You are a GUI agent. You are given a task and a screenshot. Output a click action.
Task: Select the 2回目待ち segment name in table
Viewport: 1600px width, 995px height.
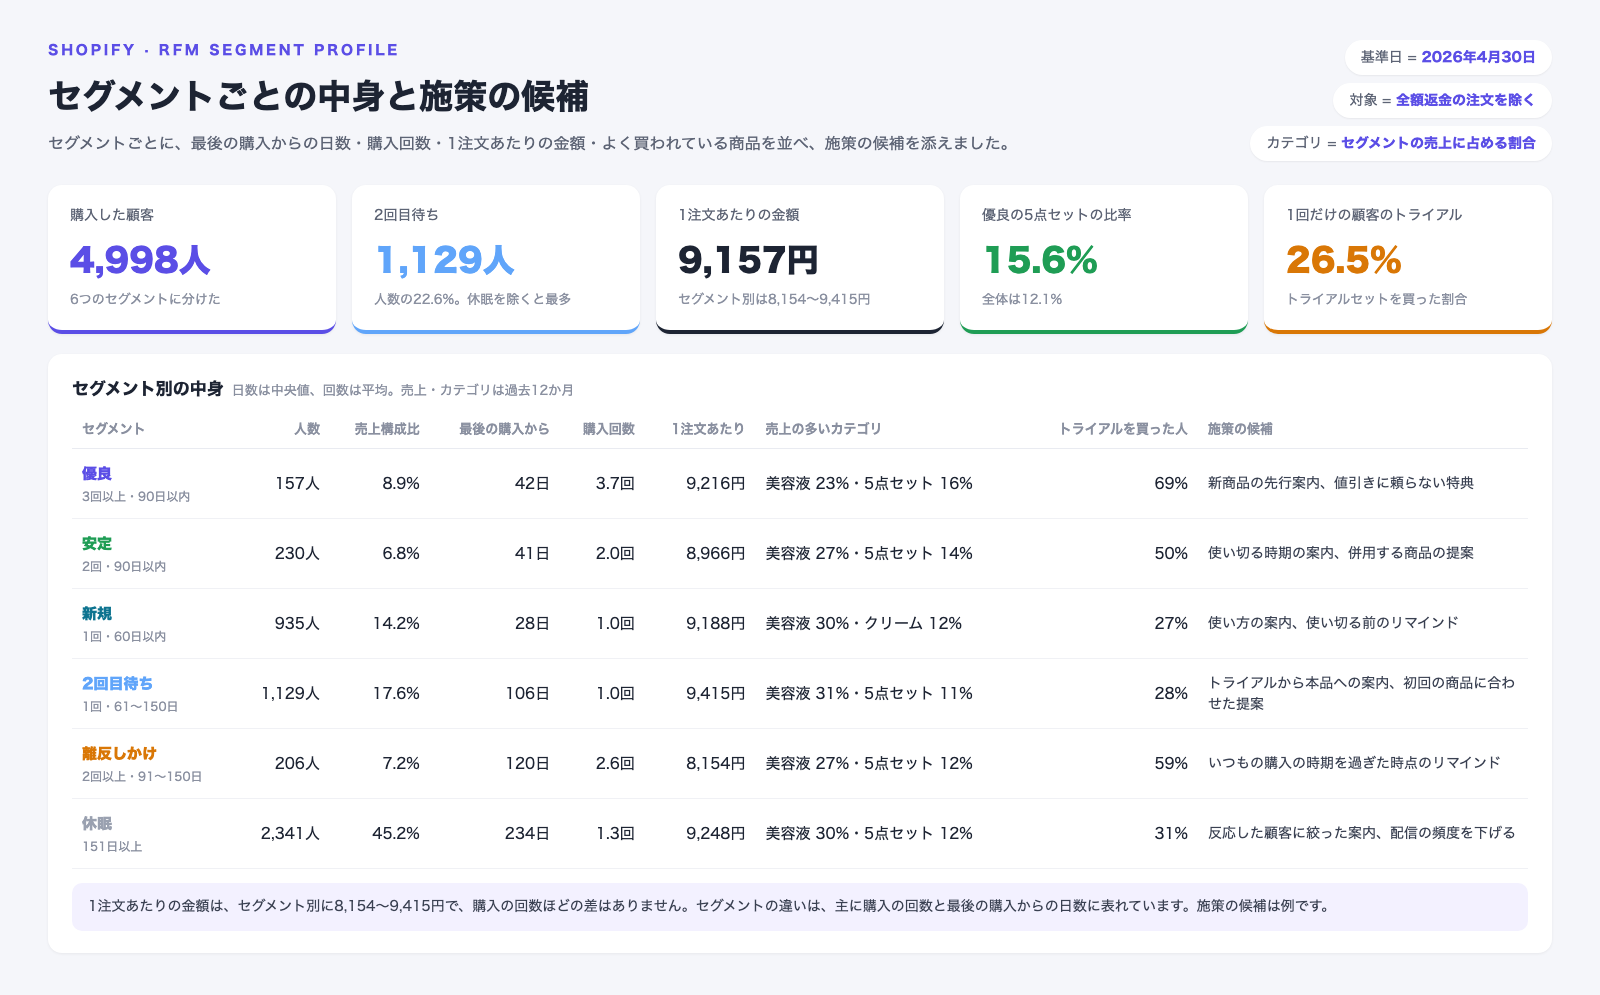(118, 684)
